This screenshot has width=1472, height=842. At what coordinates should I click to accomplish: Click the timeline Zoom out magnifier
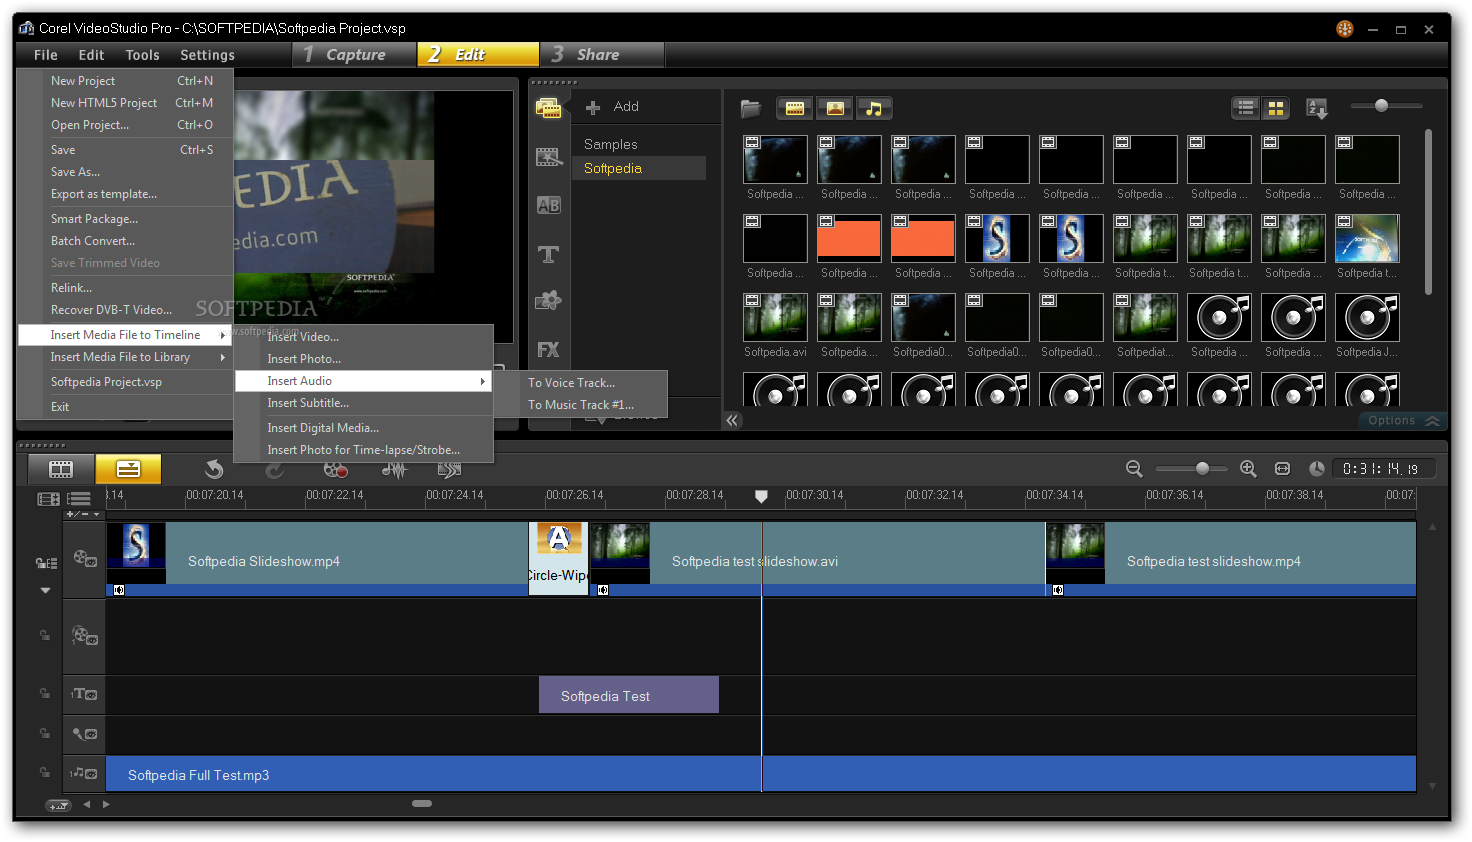pyautogui.click(x=1134, y=468)
